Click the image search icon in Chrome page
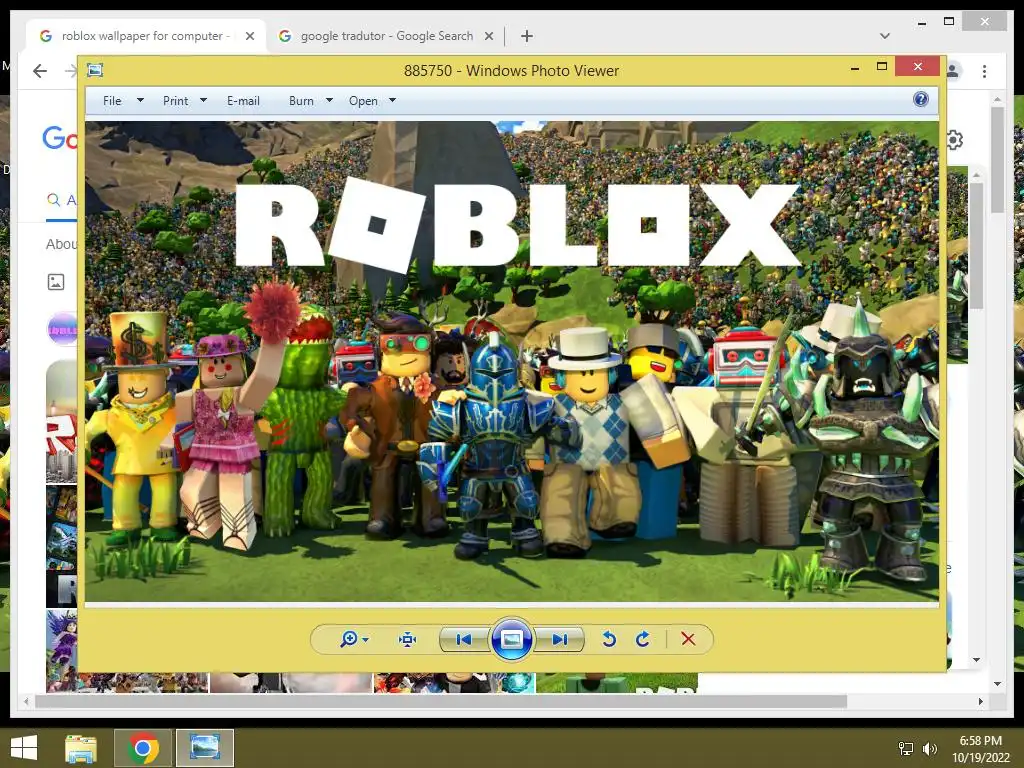The height and width of the screenshot is (768, 1024). pyautogui.click(x=56, y=282)
